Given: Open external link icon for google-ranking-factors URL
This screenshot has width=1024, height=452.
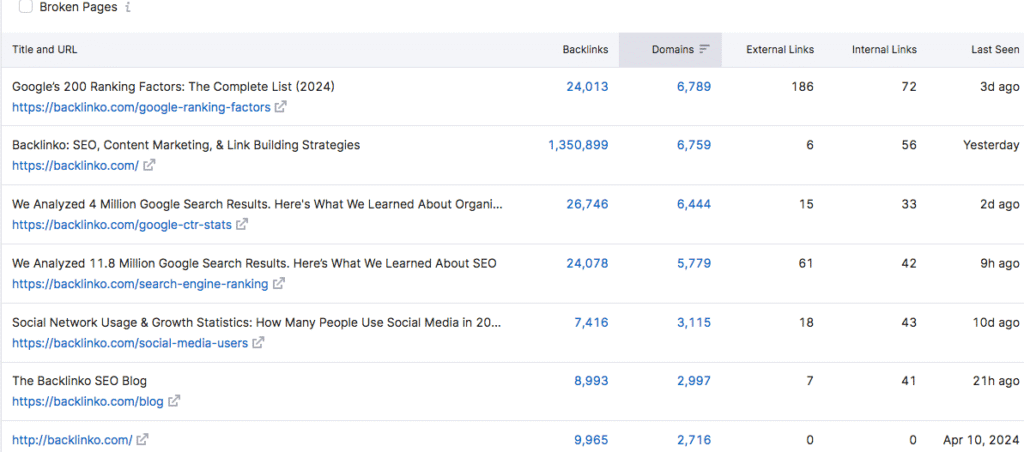Looking at the screenshot, I should (281, 107).
